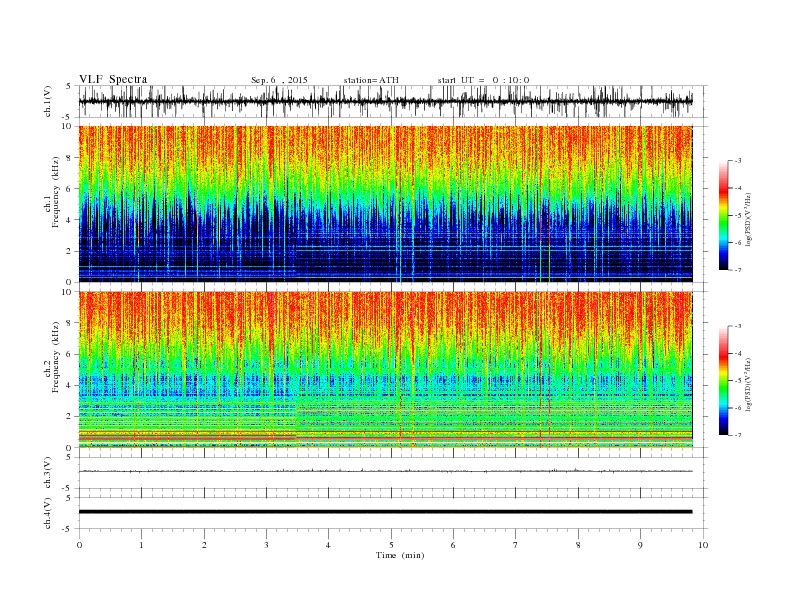Click inside the ch.2 spectrogram plot
Image resolution: width=792 pixels, height=612 pixels.
pyautogui.click(x=385, y=369)
